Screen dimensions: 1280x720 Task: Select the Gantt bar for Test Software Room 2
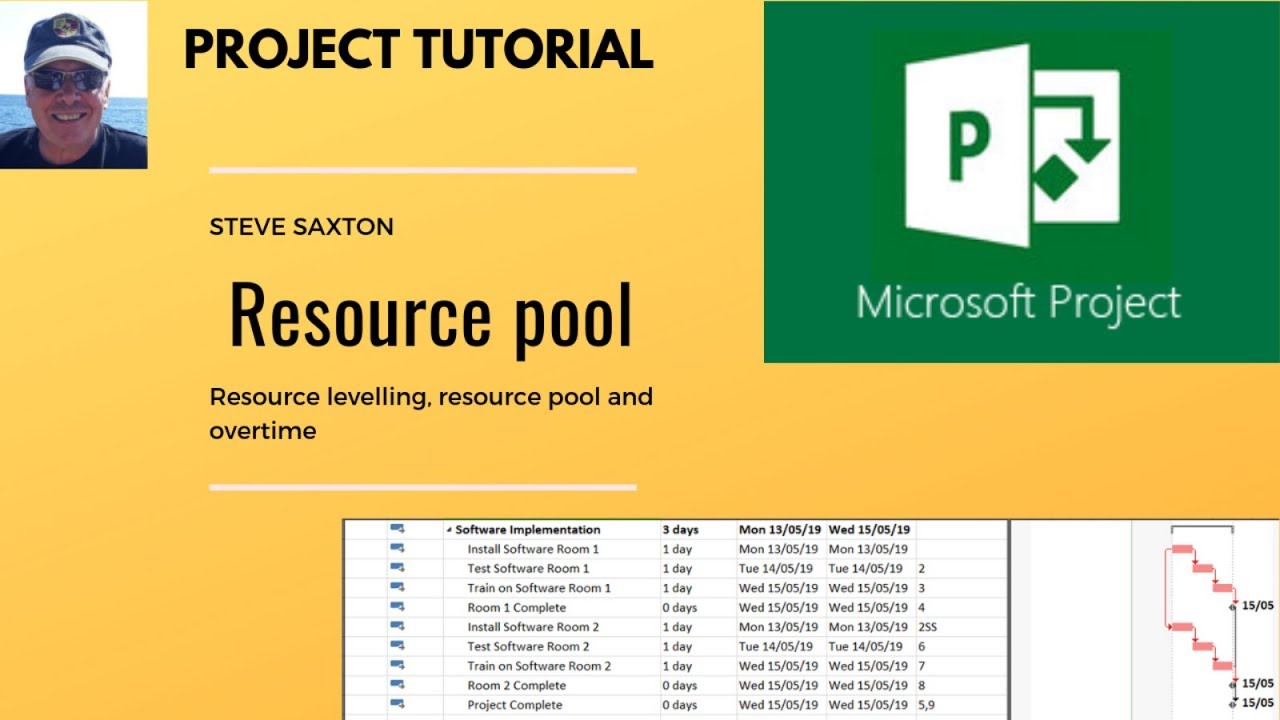(x=1203, y=646)
